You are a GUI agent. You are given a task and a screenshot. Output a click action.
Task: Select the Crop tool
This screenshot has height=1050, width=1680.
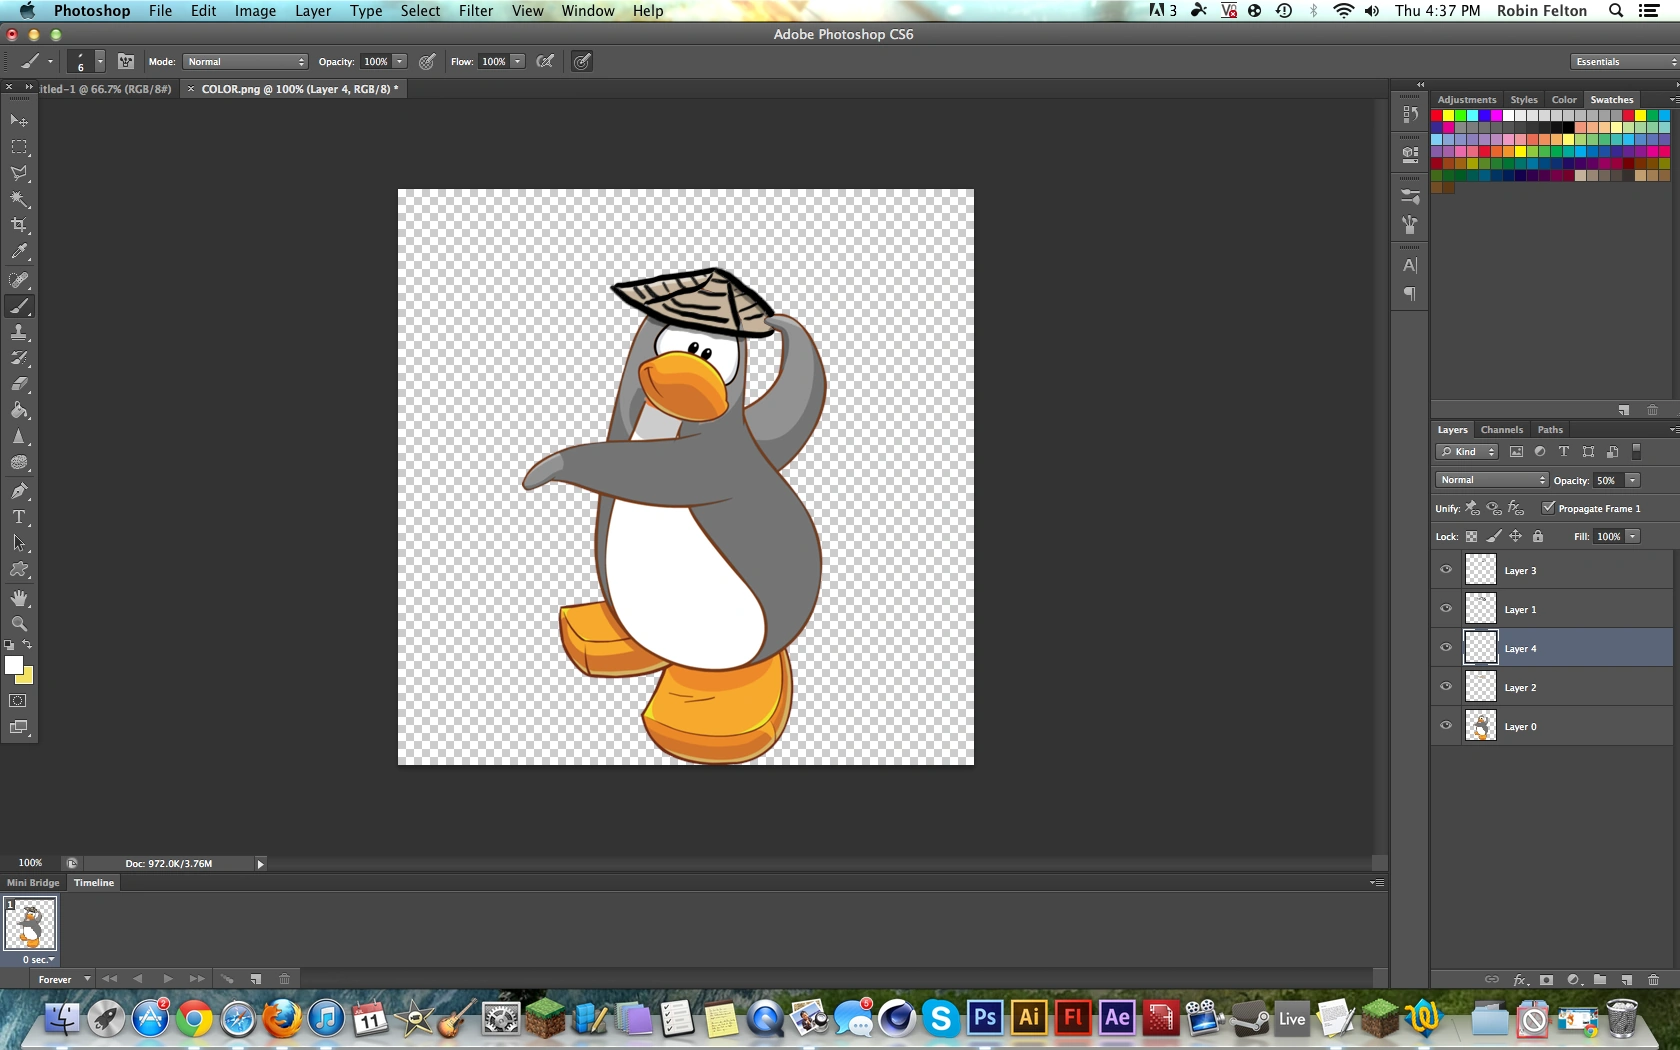19,226
